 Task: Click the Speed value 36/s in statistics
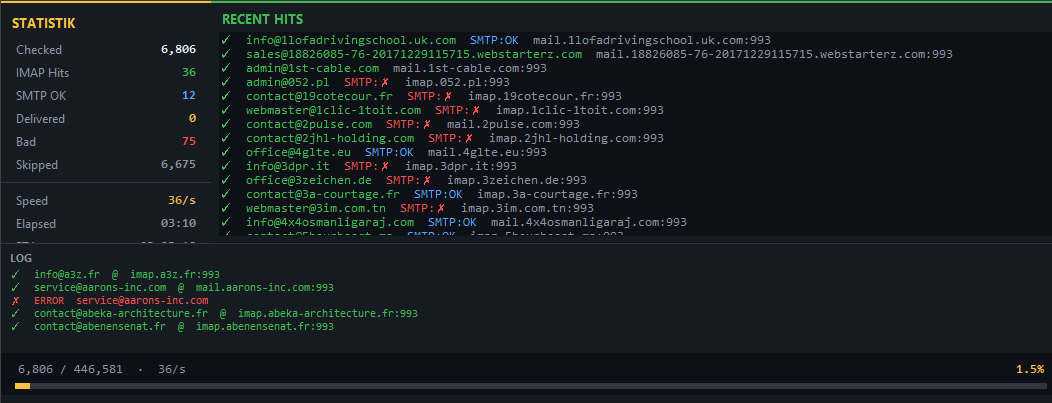coord(182,201)
